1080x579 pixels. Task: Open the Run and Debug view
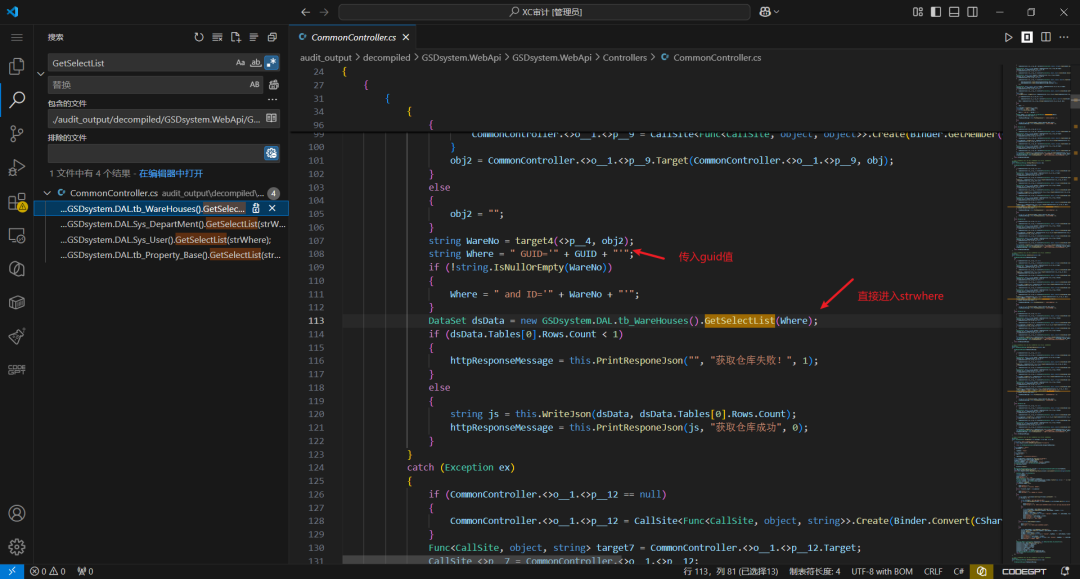click(x=17, y=167)
